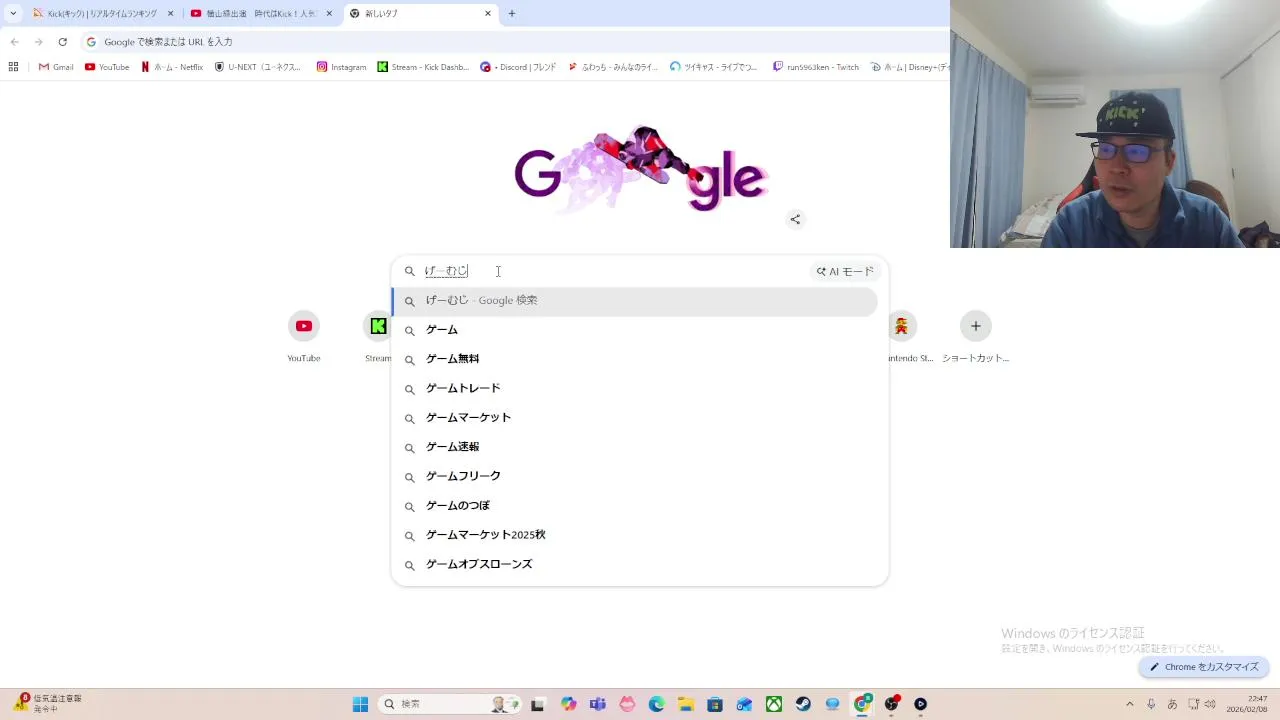Screen dimensions: 1280x720
Task: Open Outlook from the taskbar
Action: (744, 704)
